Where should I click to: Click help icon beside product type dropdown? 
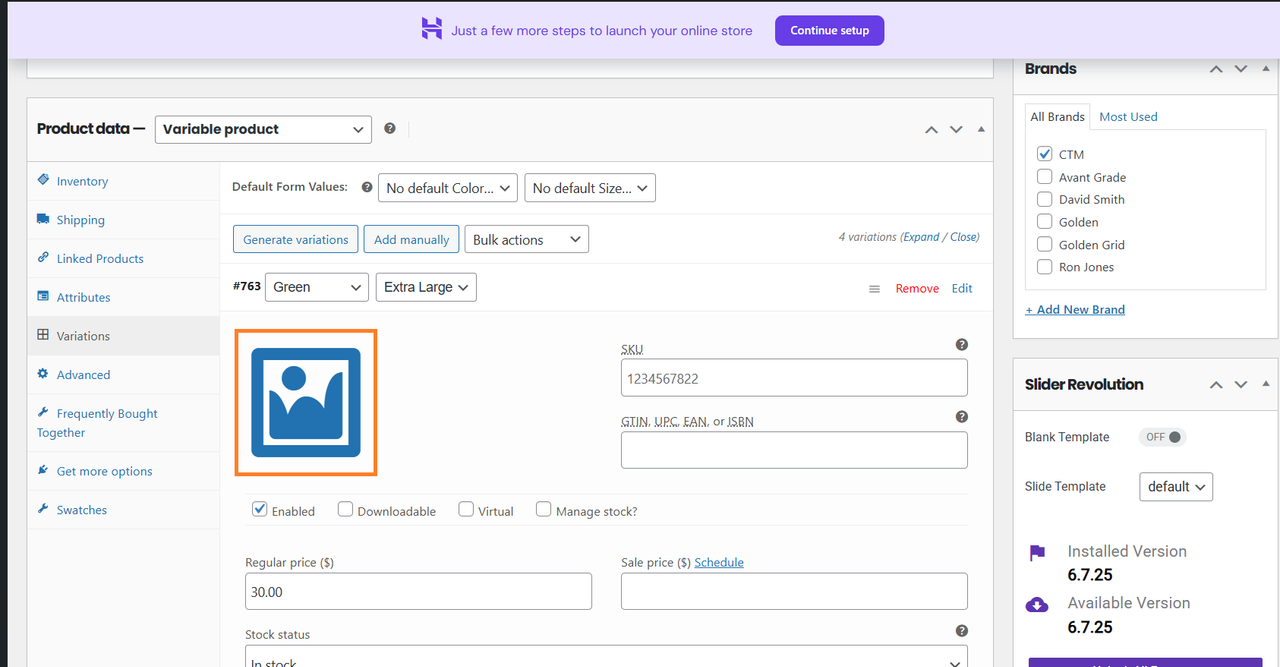coord(390,129)
